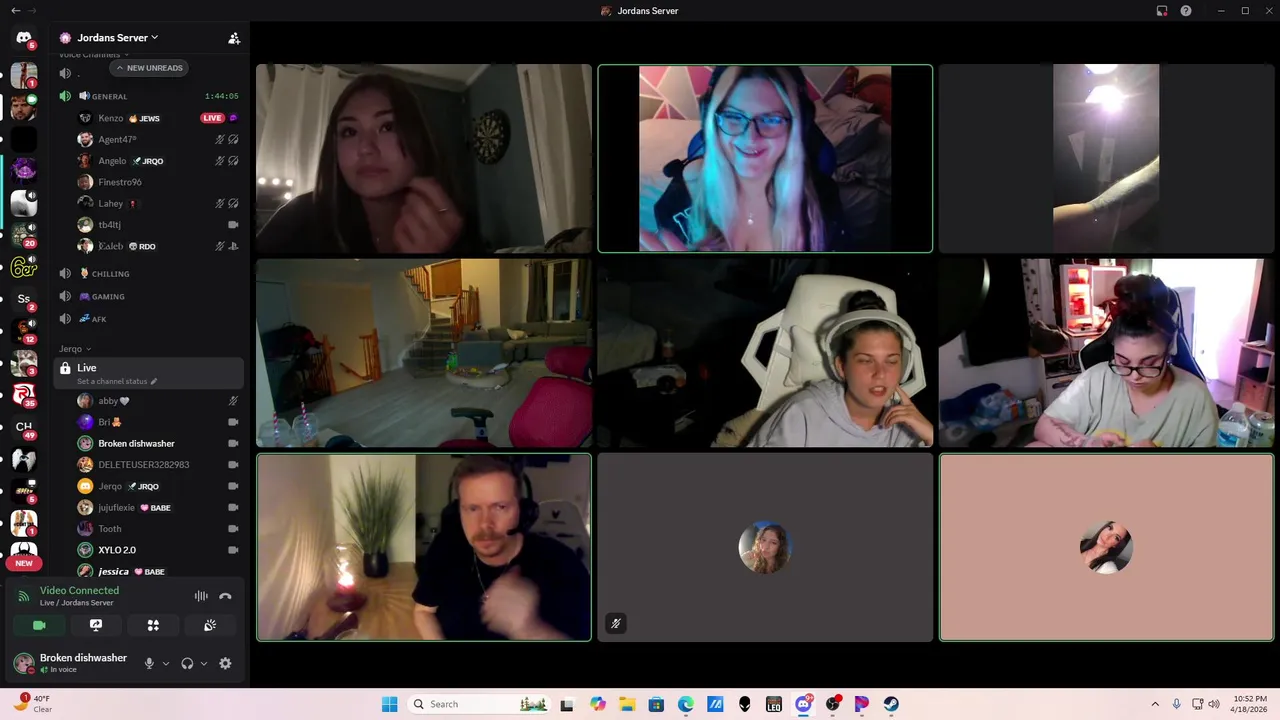
Task: Open Microsoft Edge from the taskbar
Action: 686,704
